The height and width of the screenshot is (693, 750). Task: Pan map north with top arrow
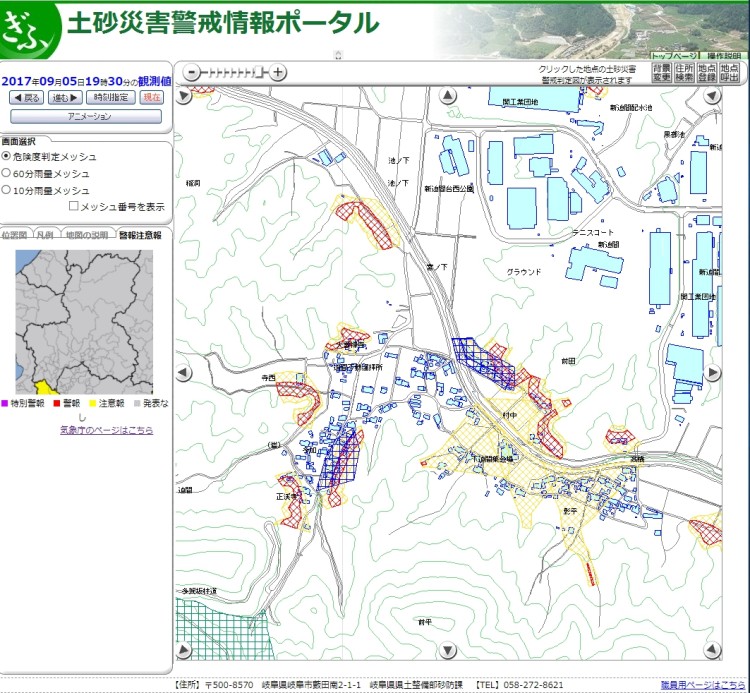[448, 96]
